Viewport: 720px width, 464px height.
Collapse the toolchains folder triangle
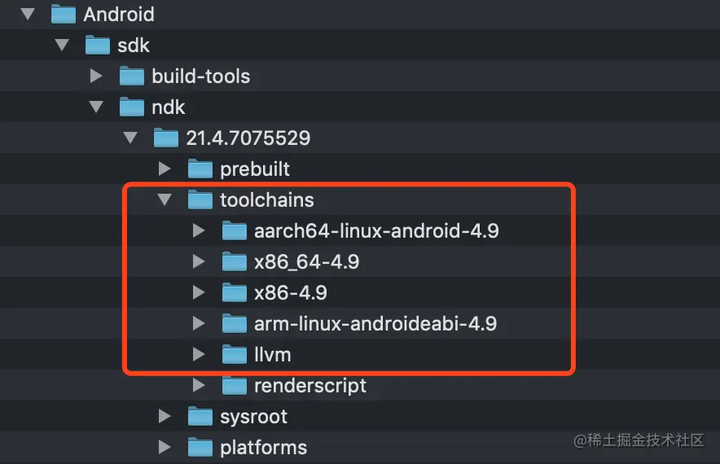[164, 199]
